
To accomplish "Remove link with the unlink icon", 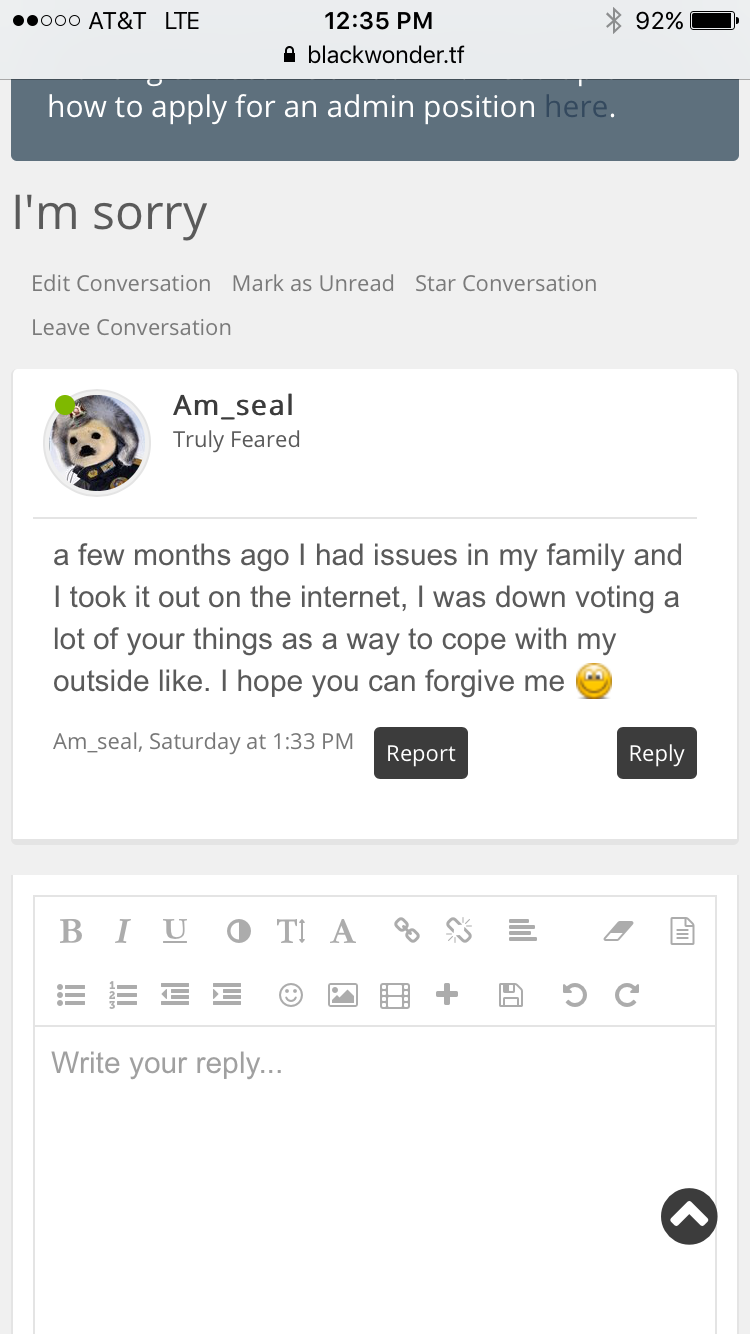I will point(458,931).
